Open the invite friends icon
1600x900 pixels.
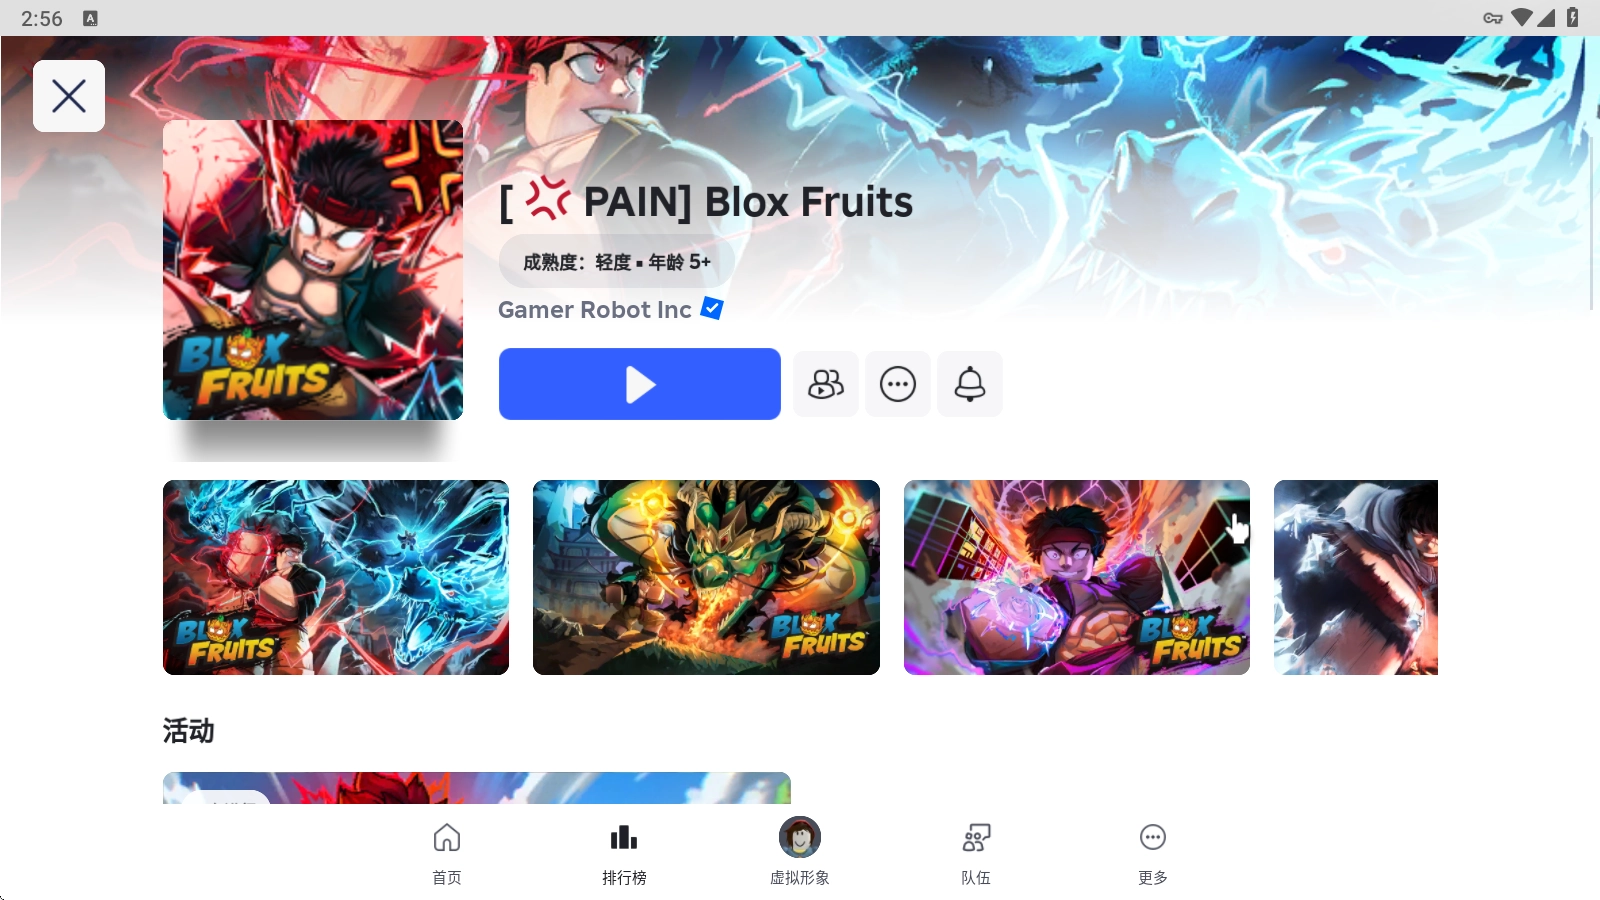pyautogui.click(x=826, y=384)
